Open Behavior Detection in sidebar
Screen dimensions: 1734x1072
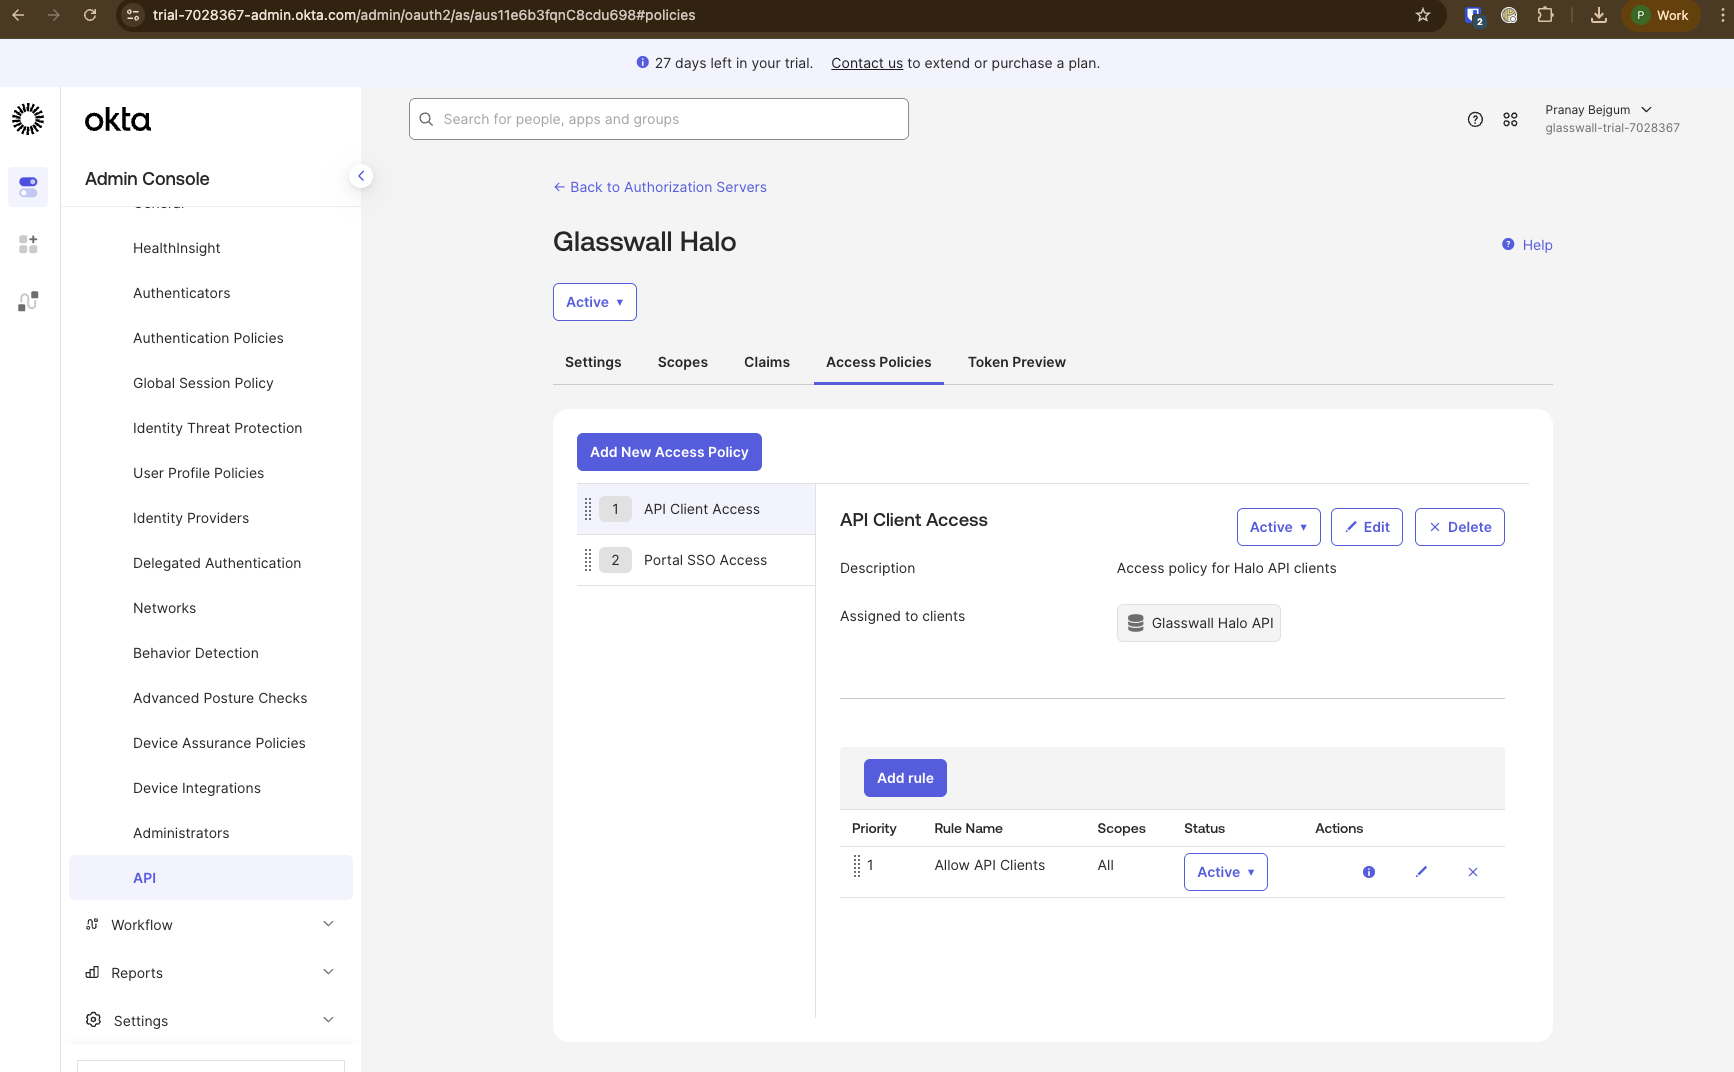point(196,653)
